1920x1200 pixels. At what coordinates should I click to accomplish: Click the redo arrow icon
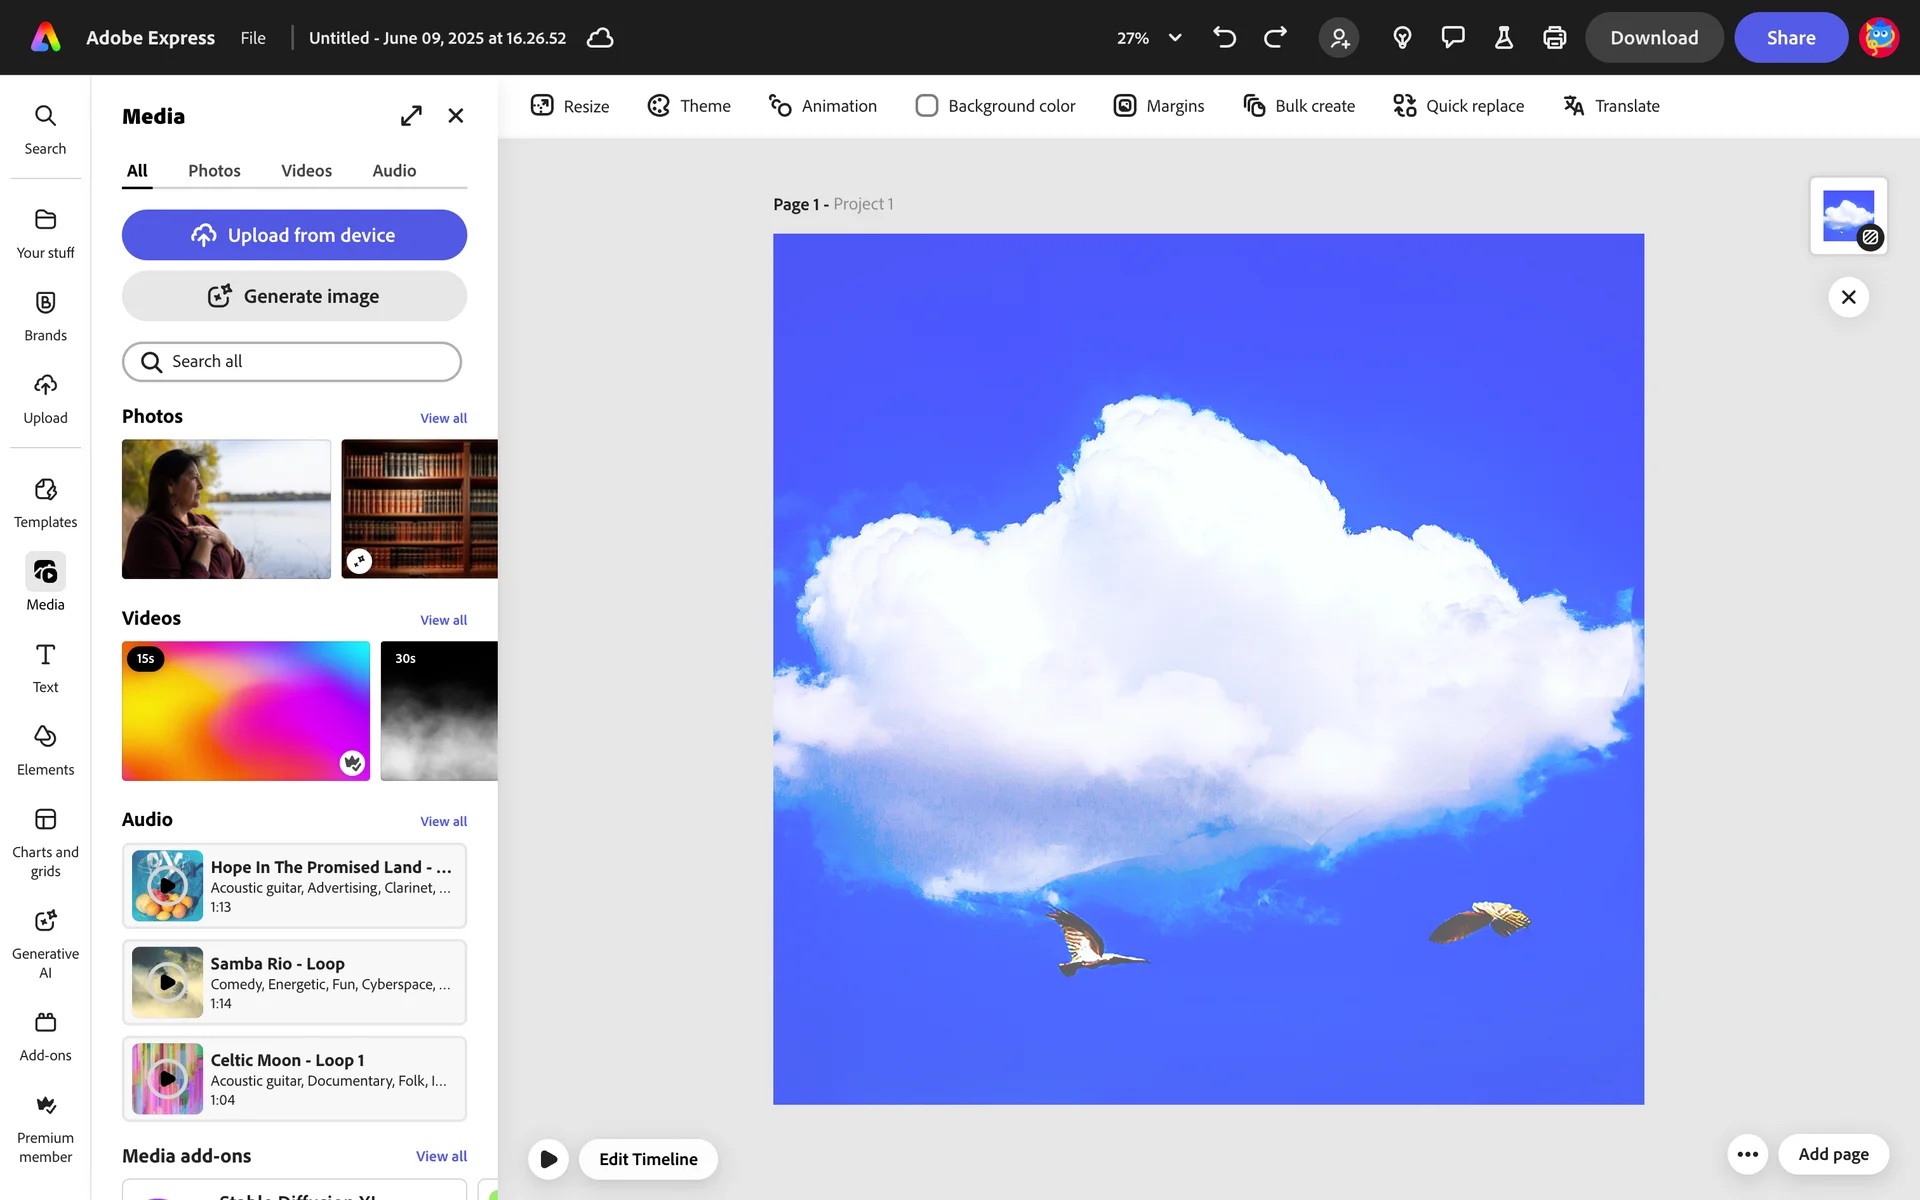1275,38
